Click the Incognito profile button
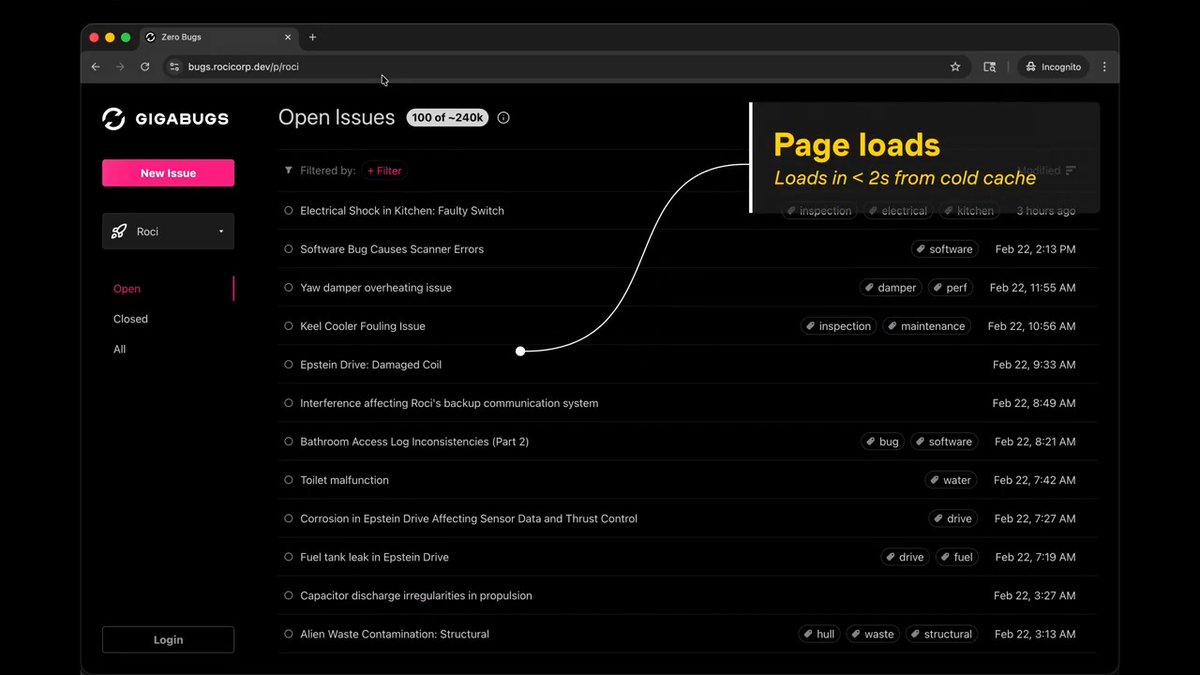The height and width of the screenshot is (675, 1200). 1054,67
